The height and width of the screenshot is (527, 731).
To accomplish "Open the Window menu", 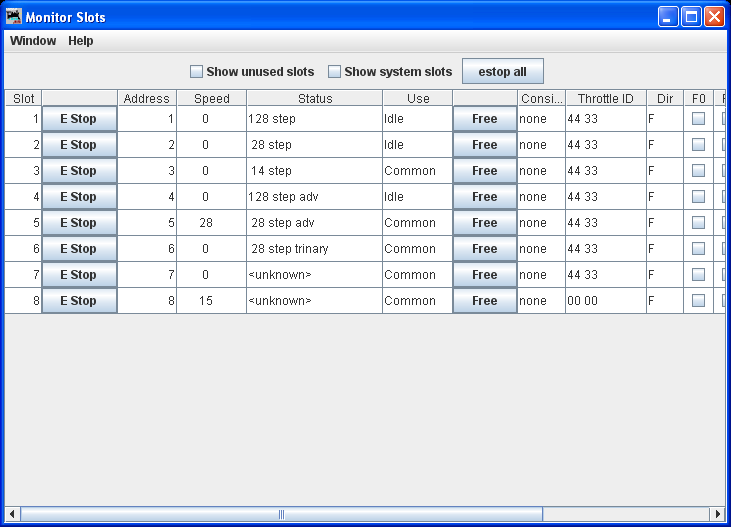I will tap(33, 41).
